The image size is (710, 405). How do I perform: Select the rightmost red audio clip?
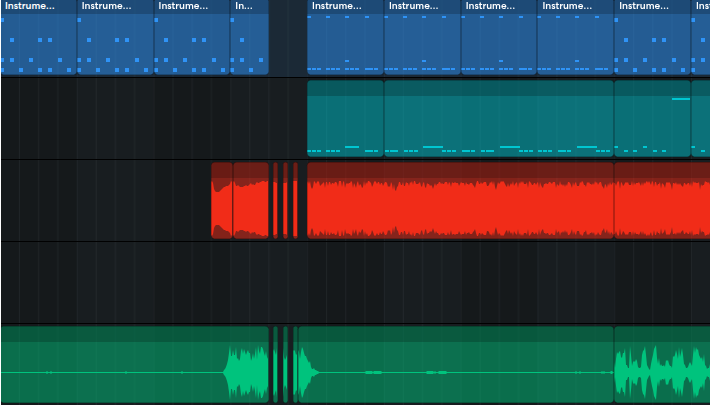662,200
